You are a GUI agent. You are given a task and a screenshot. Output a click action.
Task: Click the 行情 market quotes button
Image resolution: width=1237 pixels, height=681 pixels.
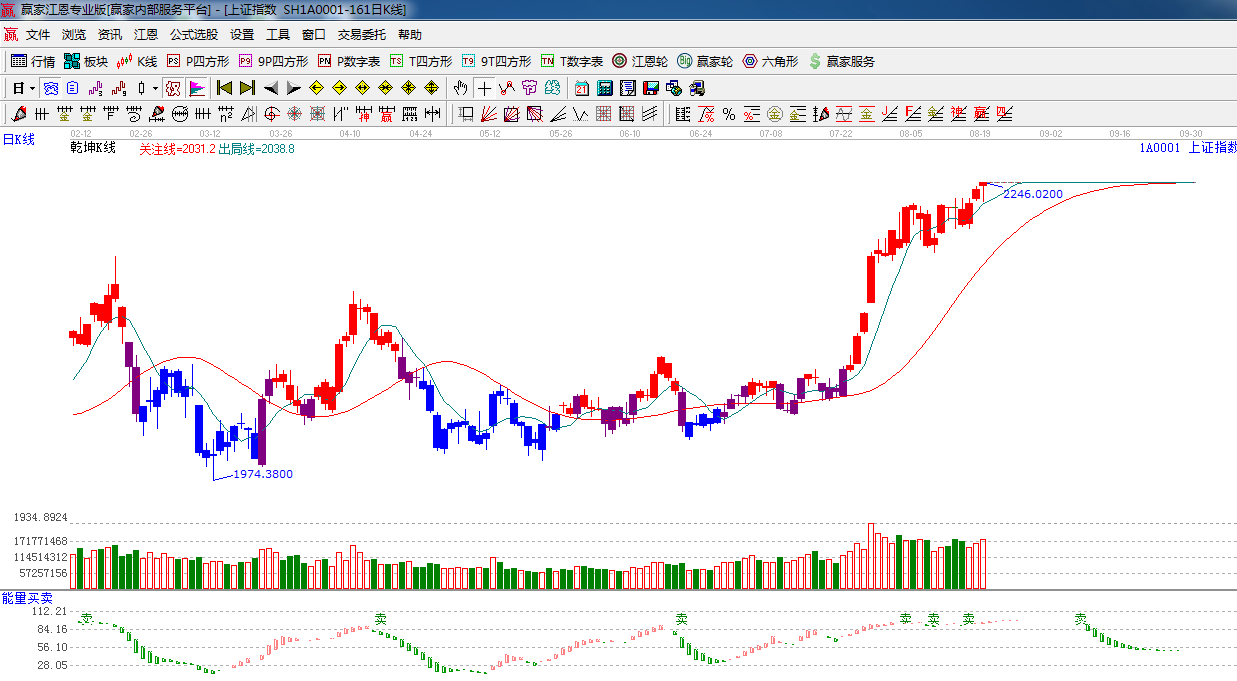click(32, 61)
